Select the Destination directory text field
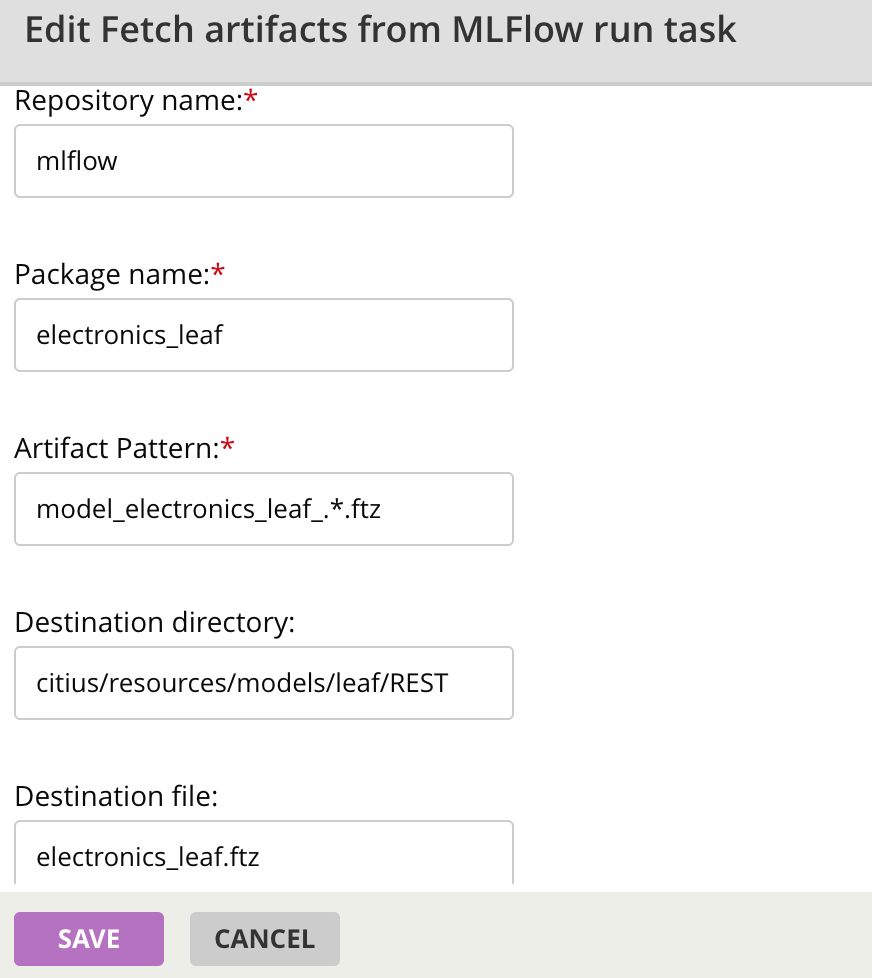 coord(263,683)
